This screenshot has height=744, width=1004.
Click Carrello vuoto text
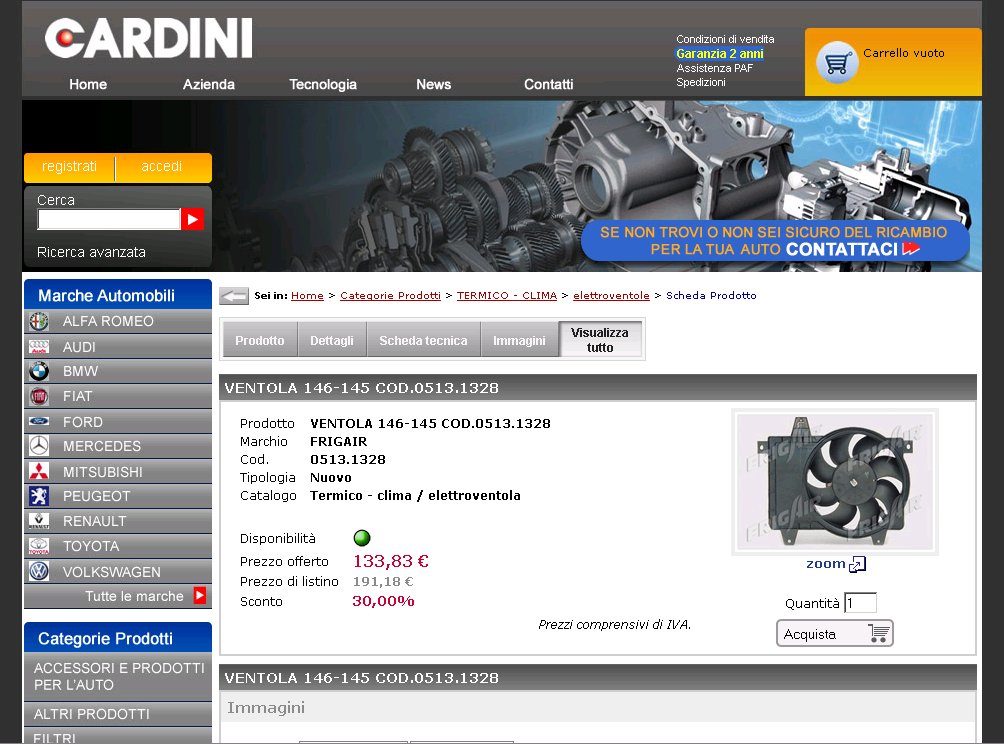pyautogui.click(x=903, y=53)
